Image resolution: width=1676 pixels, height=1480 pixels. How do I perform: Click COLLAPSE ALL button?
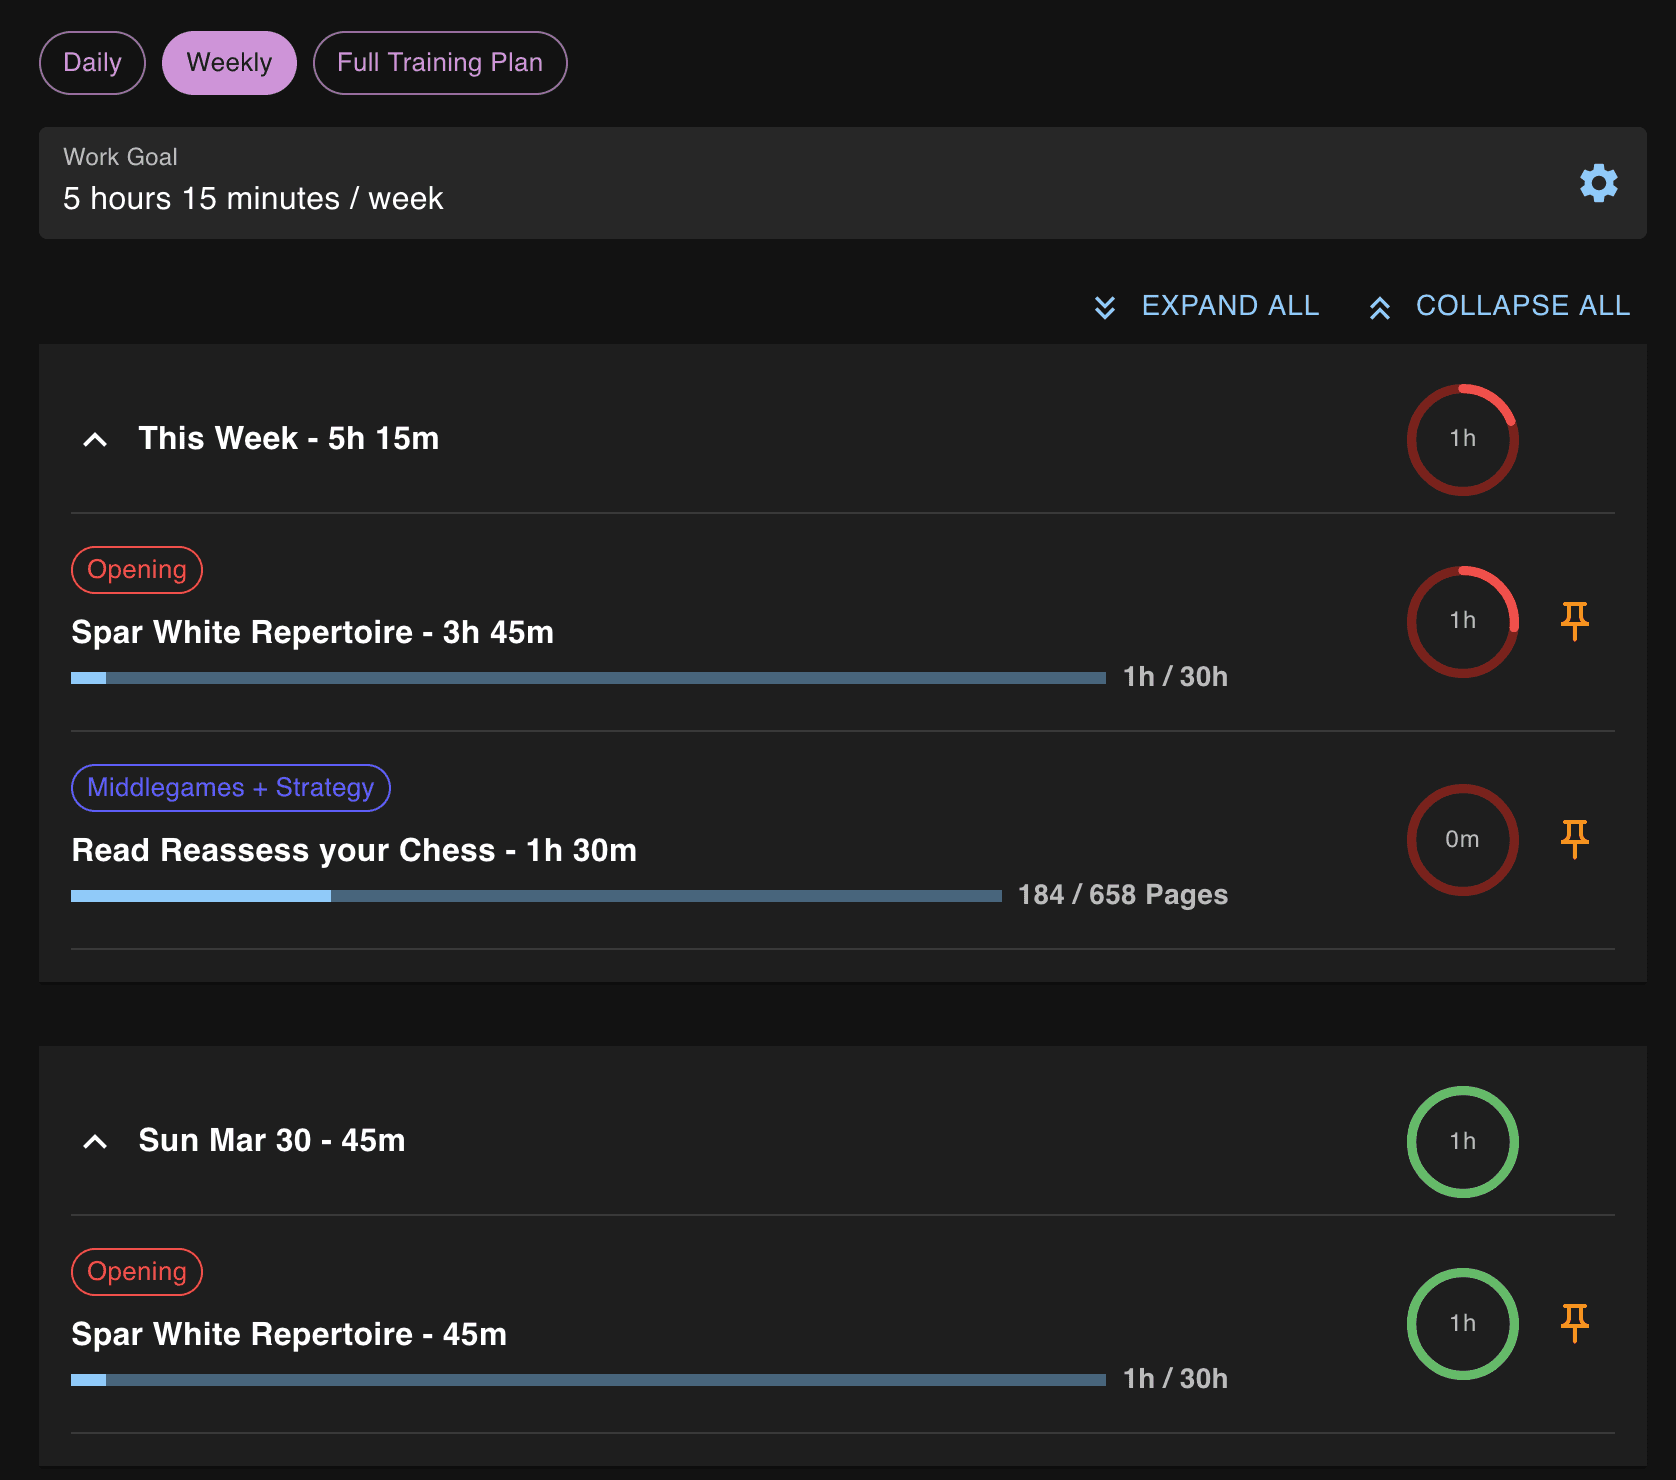click(1499, 306)
